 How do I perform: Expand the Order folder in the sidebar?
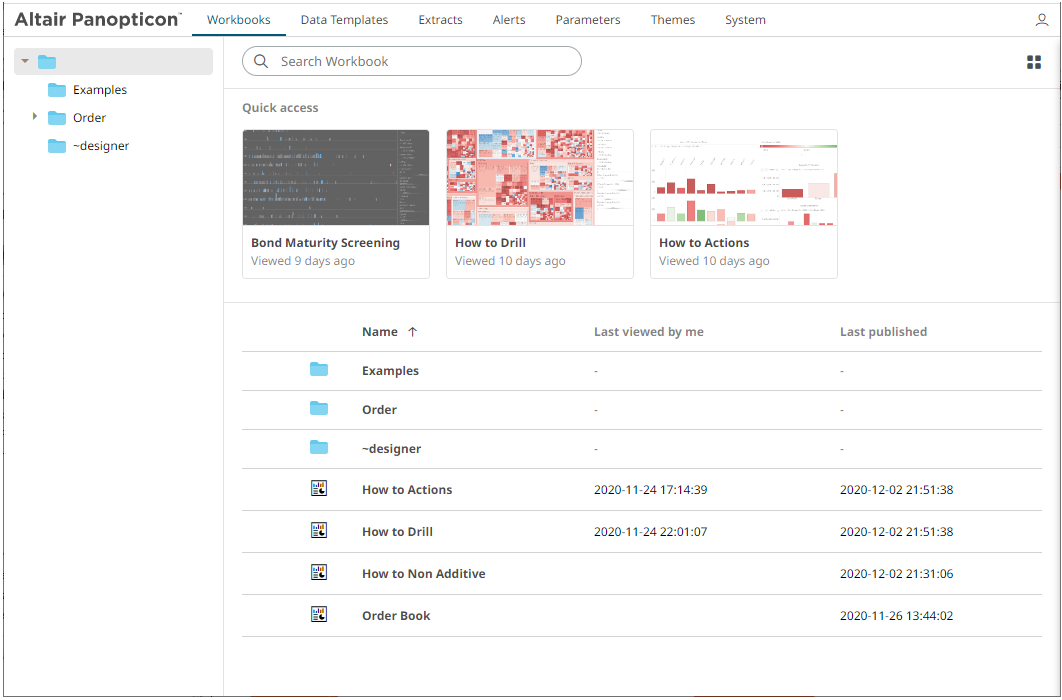click(35, 117)
